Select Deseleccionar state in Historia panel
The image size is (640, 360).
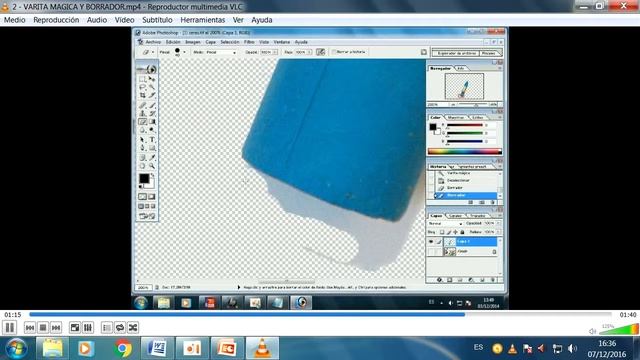coord(458,180)
